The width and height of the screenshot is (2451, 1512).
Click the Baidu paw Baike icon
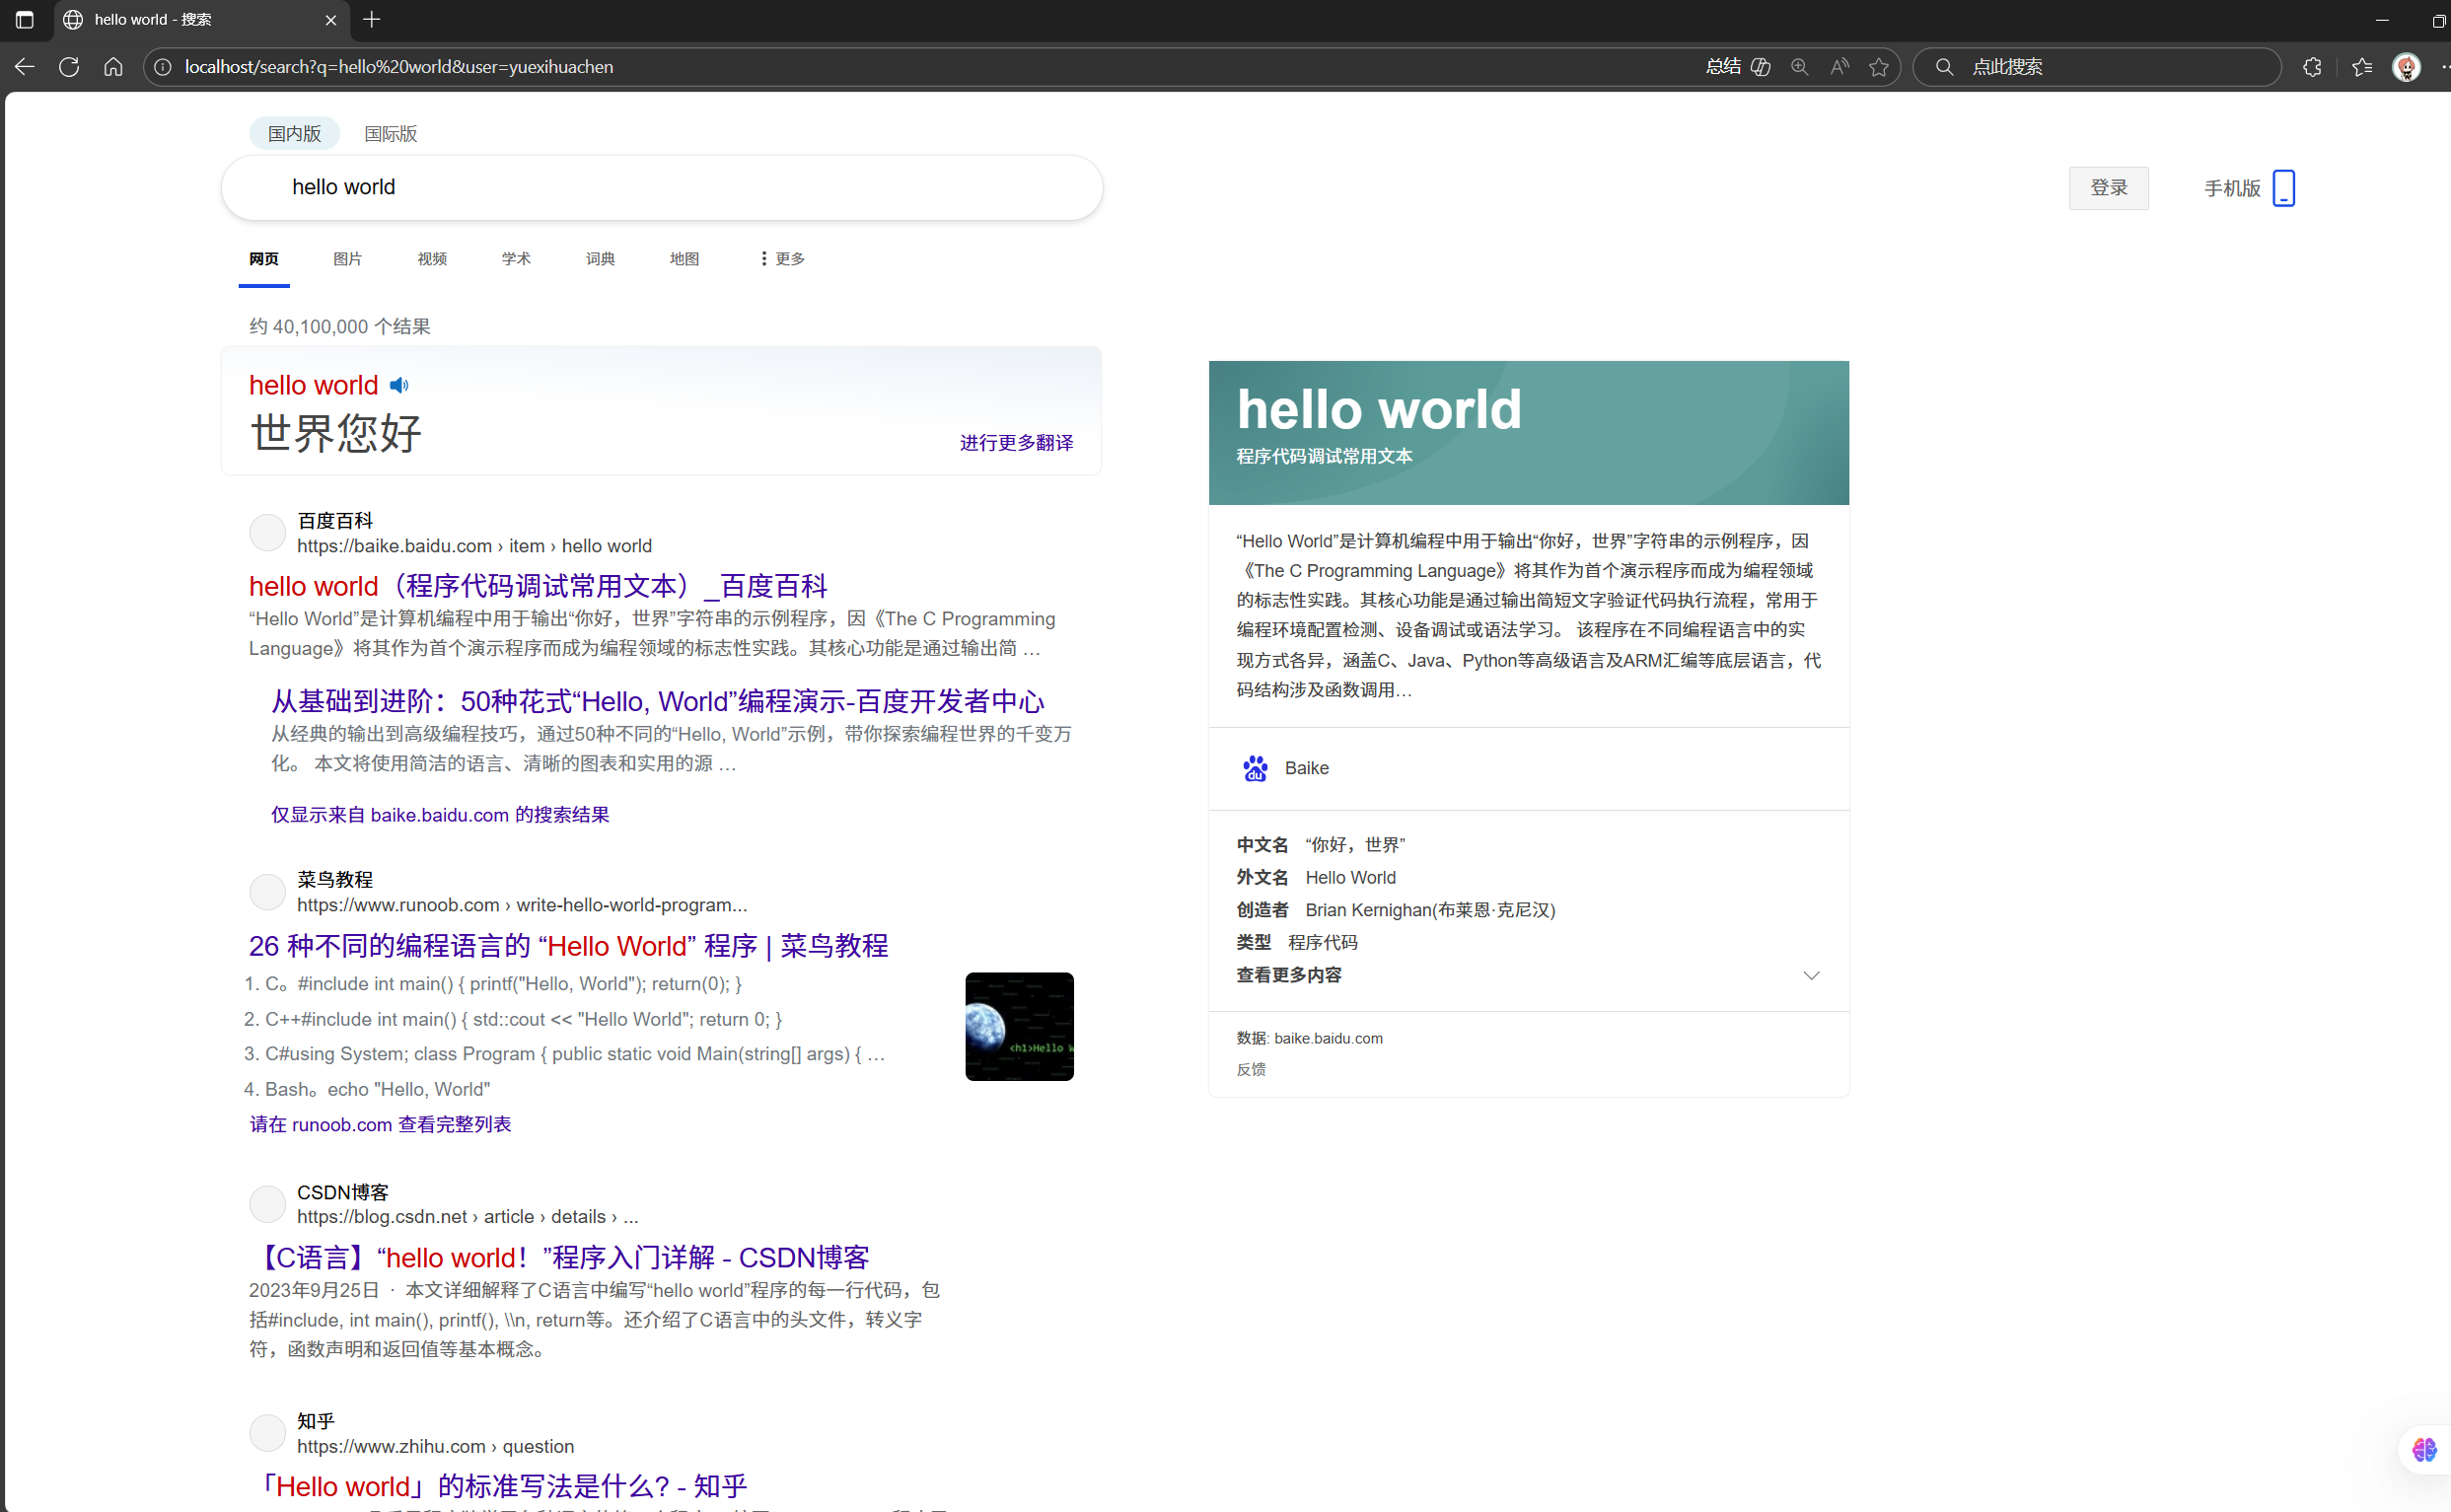pos(1255,768)
